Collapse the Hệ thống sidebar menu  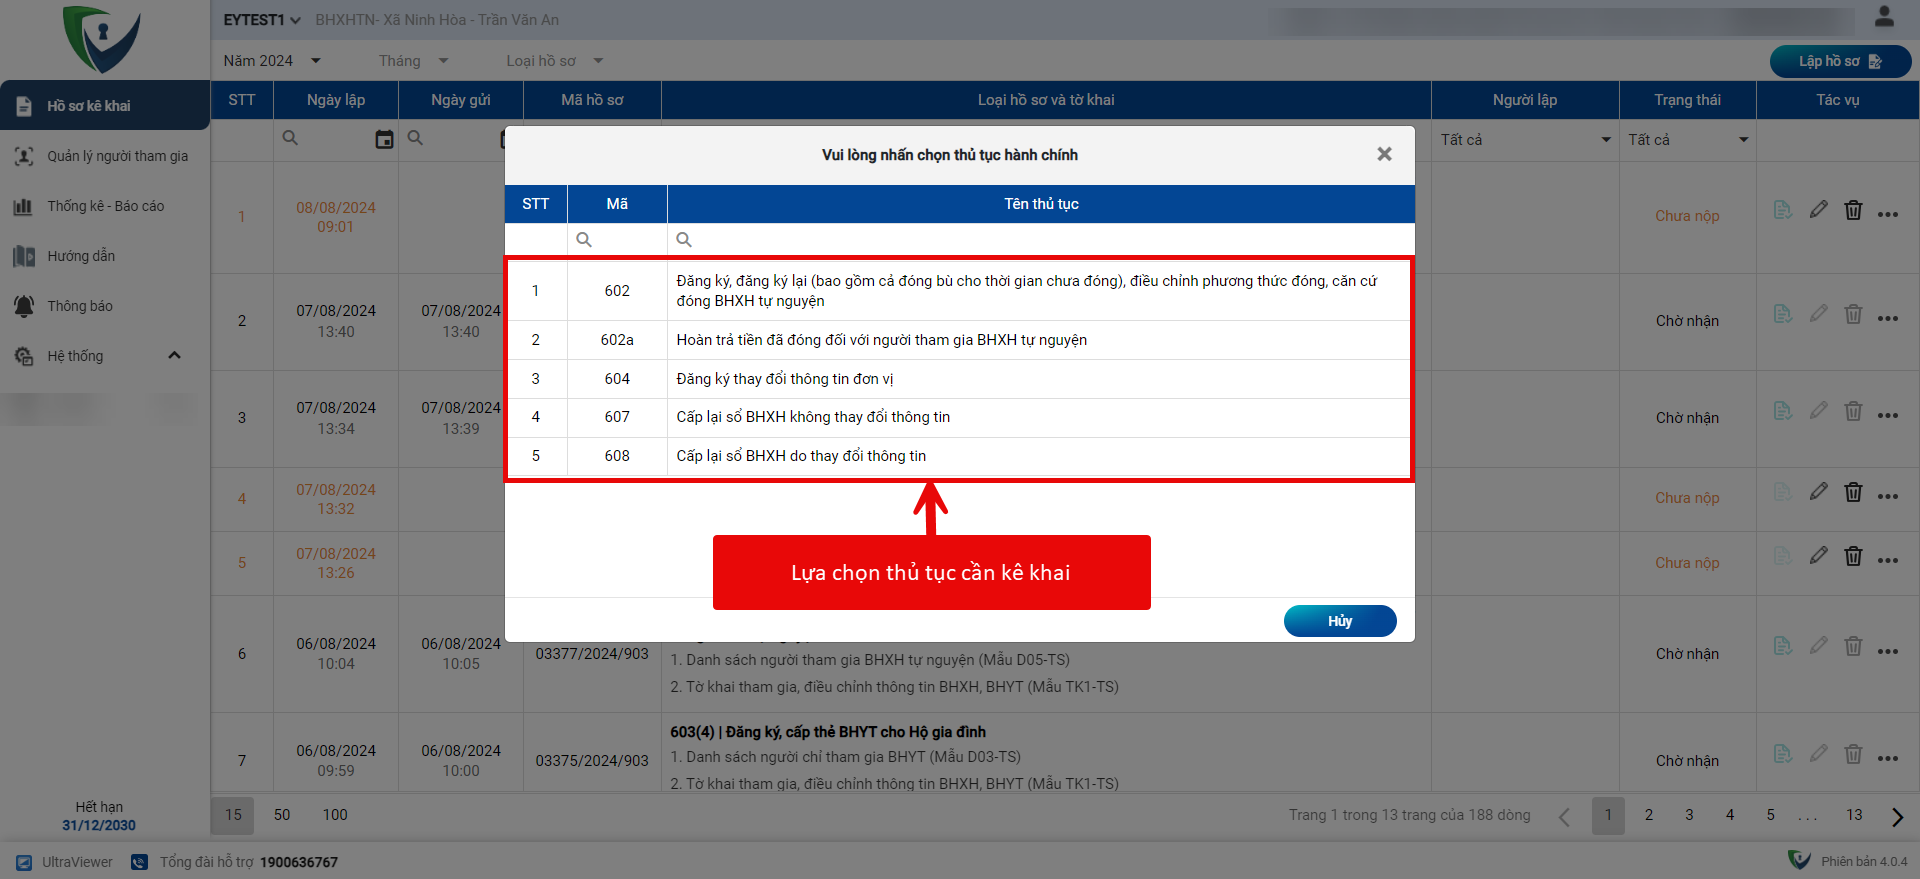174,356
